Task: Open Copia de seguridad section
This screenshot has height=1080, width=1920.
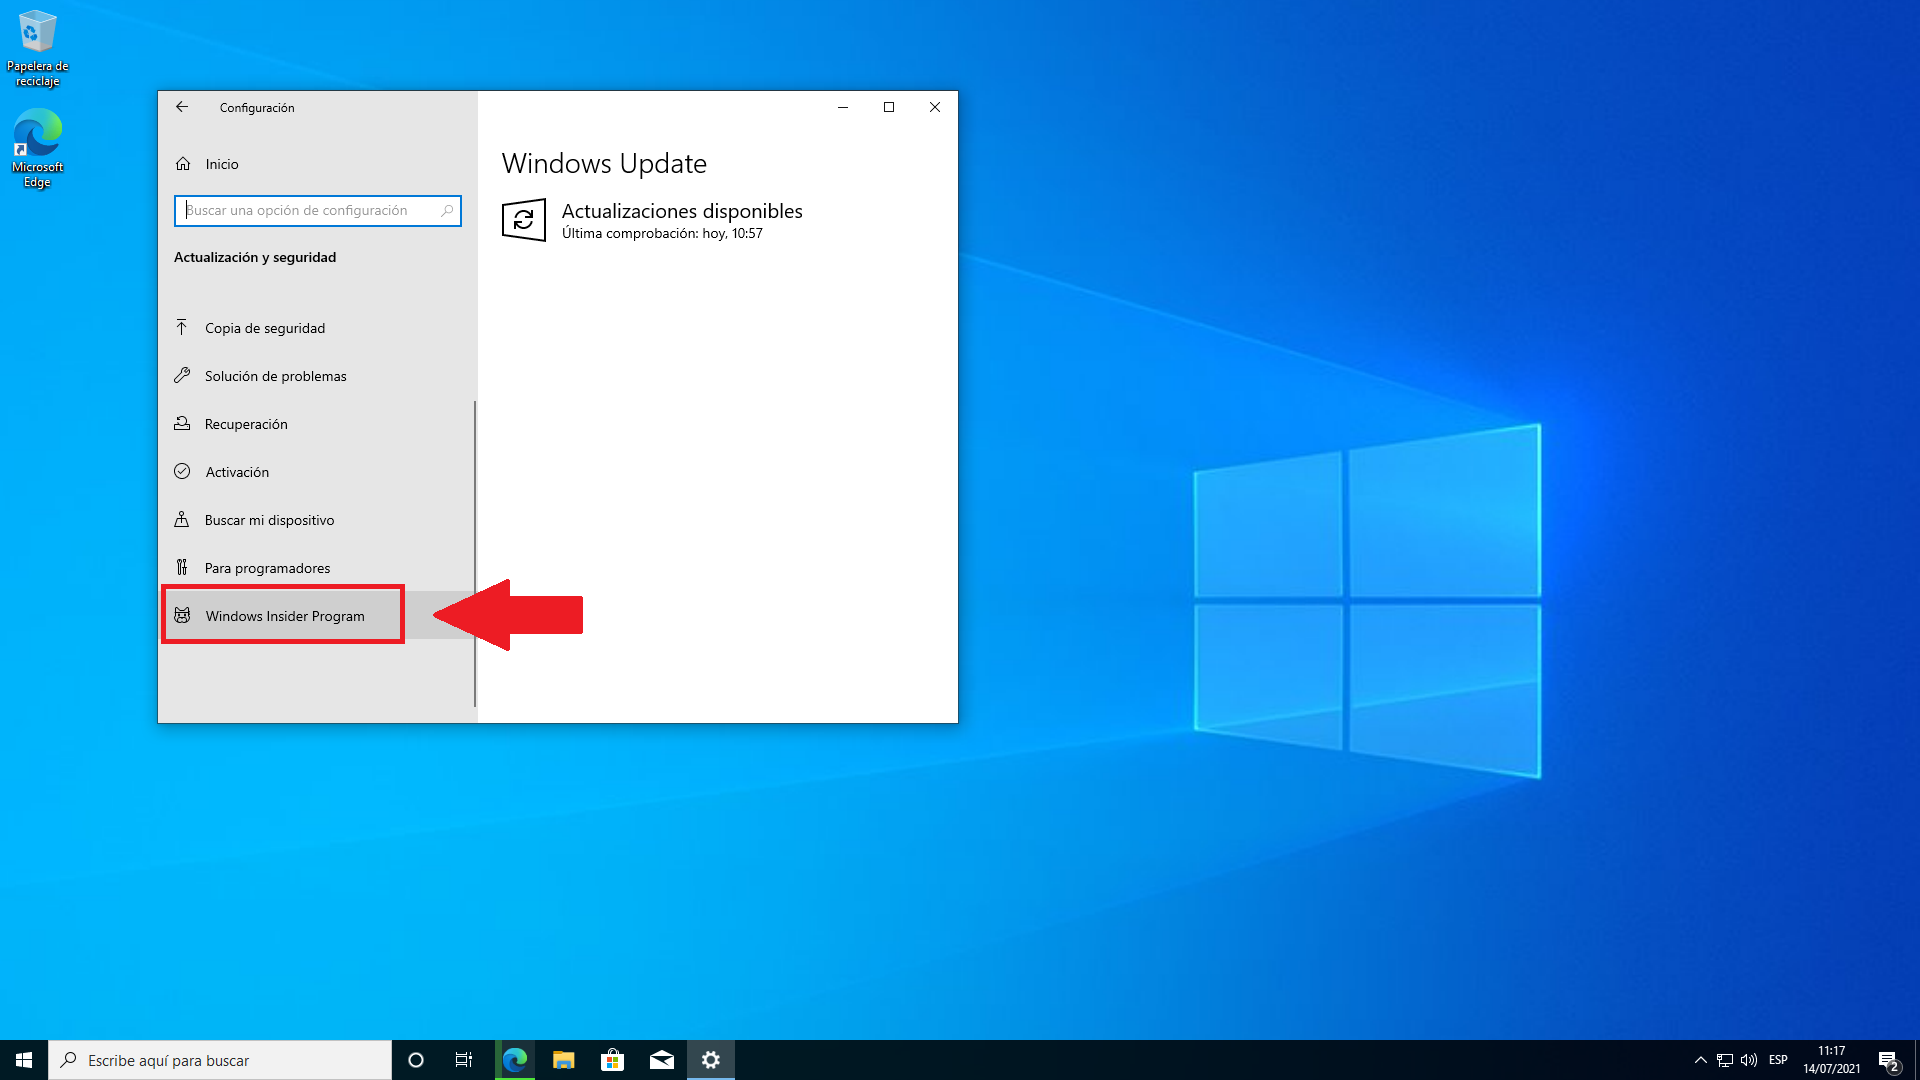Action: coord(264,328)
